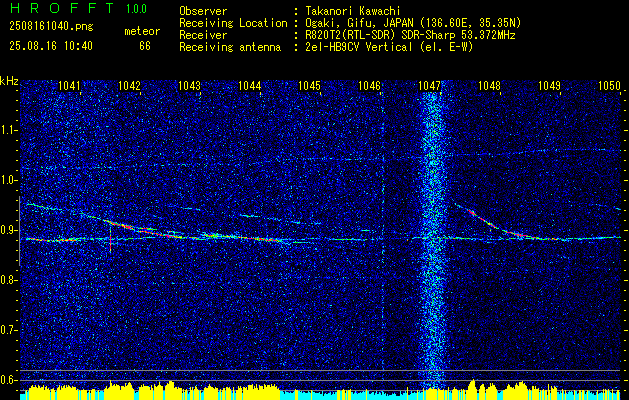Click the red vertical spike near 1042

[110, 240]
